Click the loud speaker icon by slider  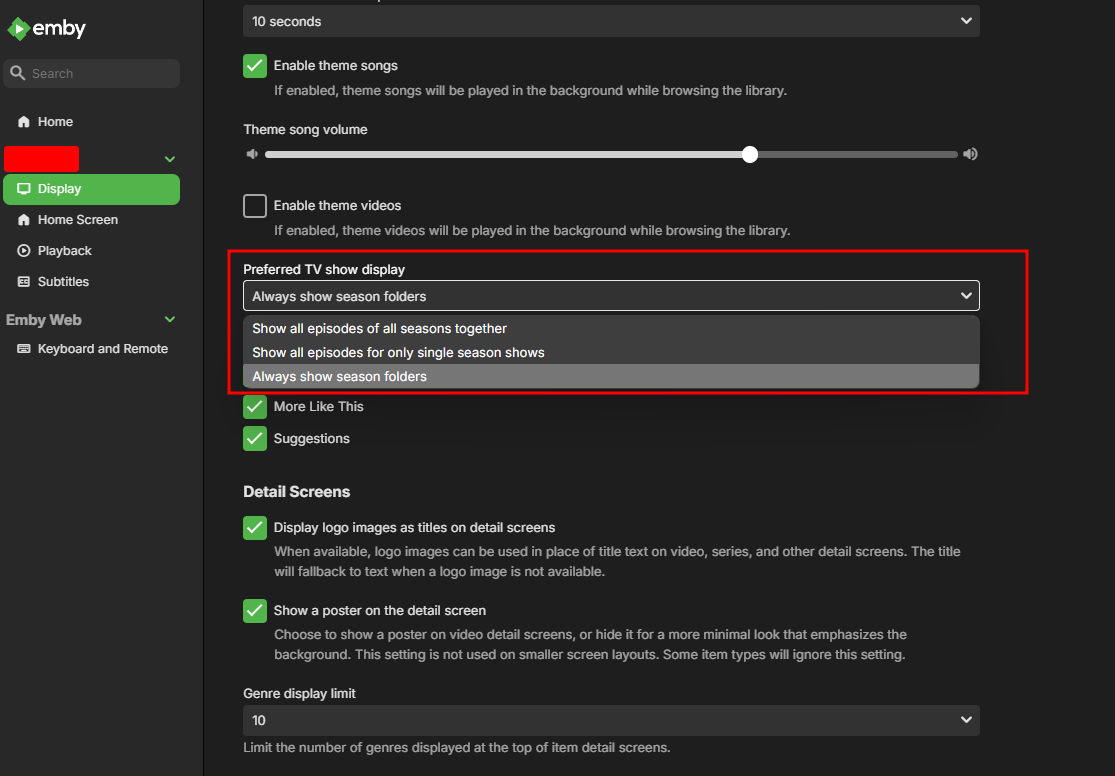click(x=969, y=154)
